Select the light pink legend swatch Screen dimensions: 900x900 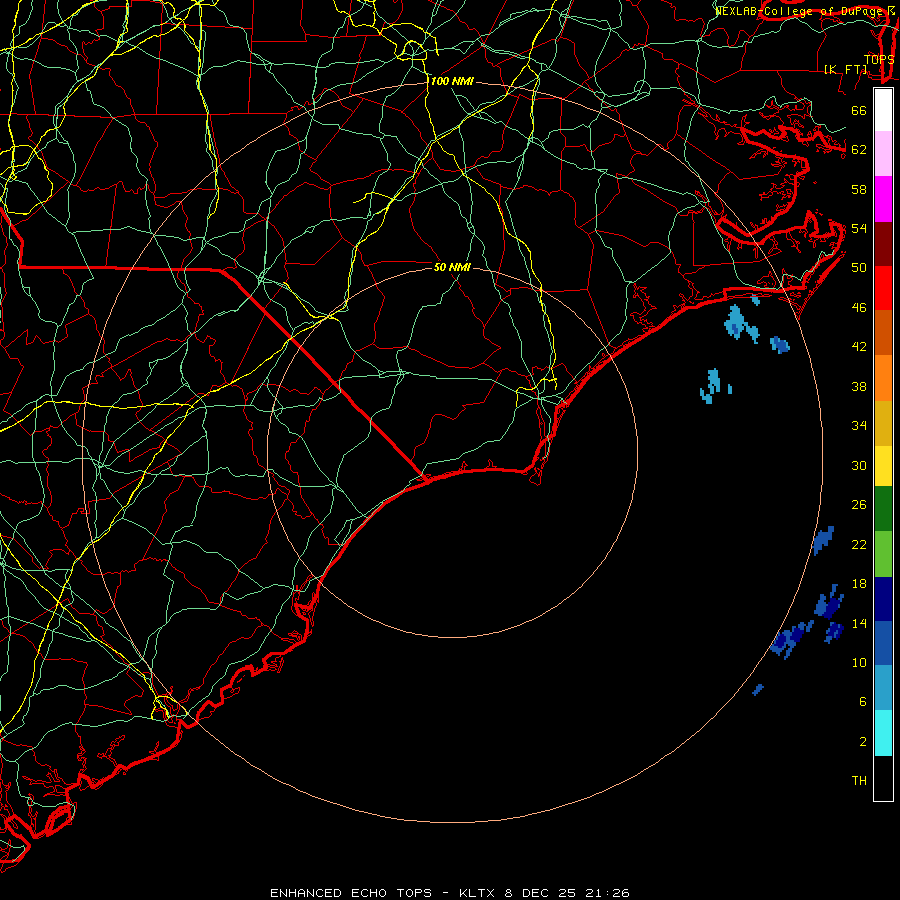pyautogui.click(x=883, y=154)
